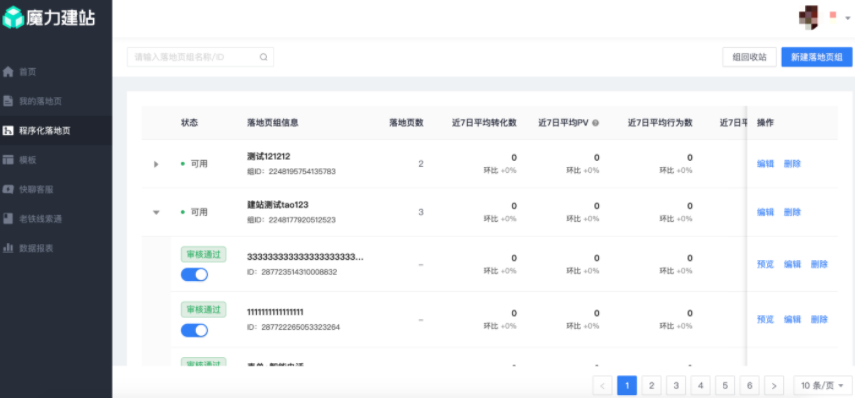Select page 5 in pagination

click(x=725, y=385)
